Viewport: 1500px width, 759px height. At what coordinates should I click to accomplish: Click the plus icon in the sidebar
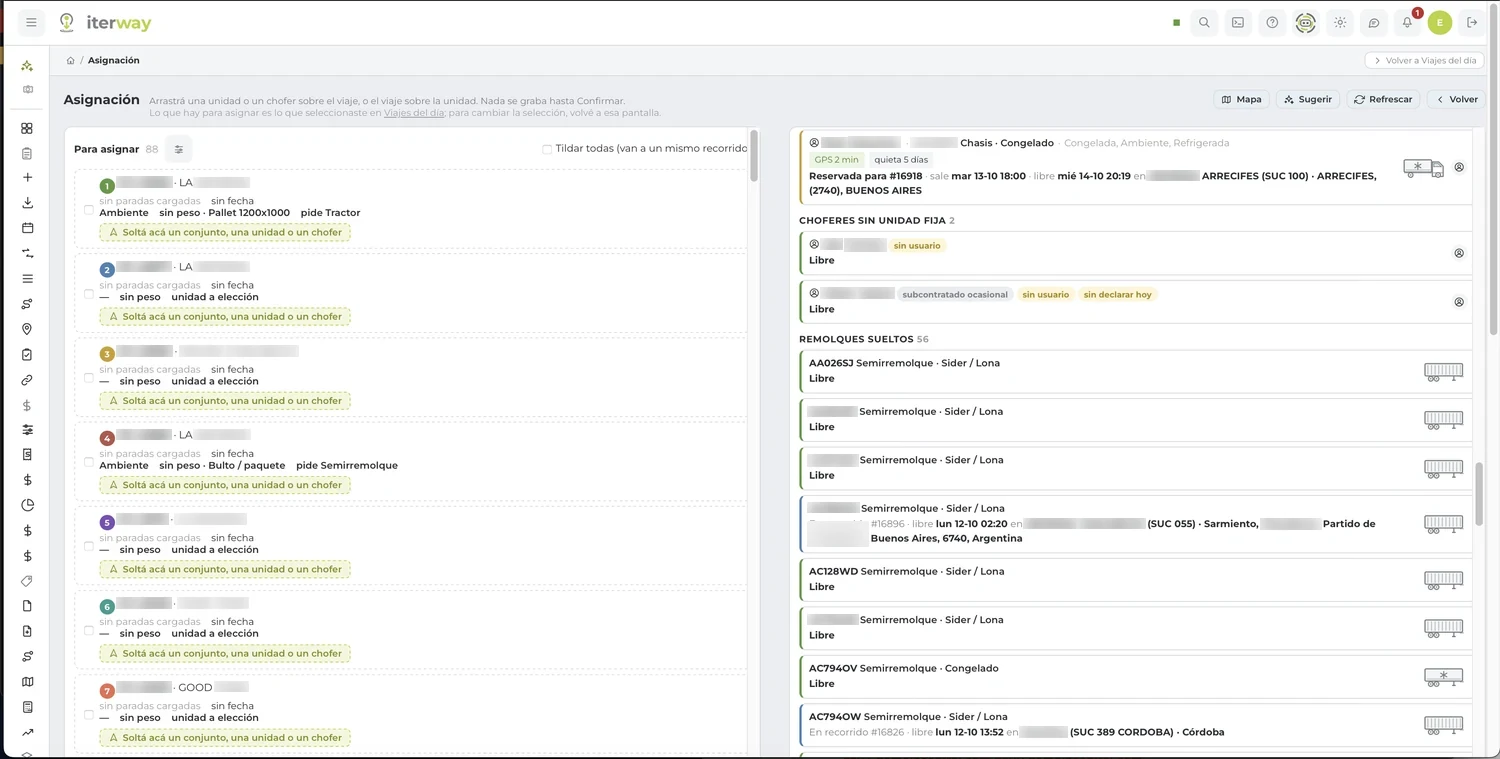pos(27,177)
